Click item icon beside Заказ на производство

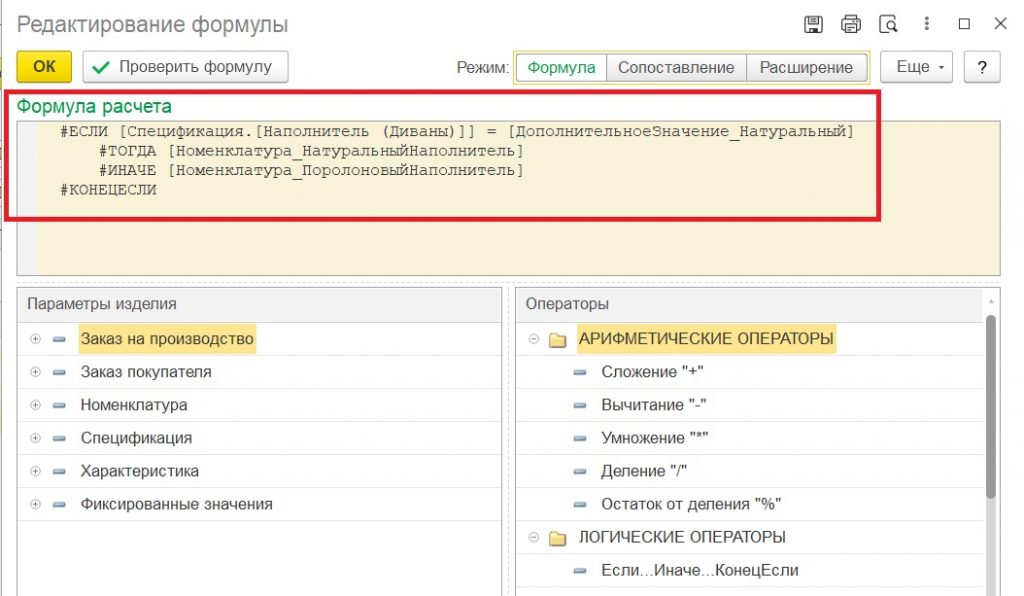click(x=59, y=339)
